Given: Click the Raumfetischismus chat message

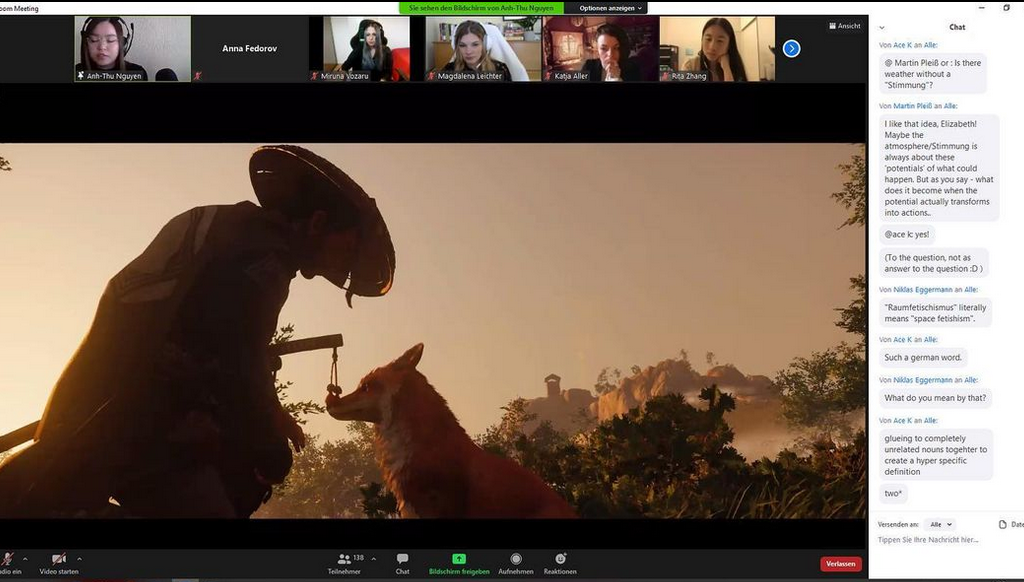Looking at the screenshot, I should [935, 313].
